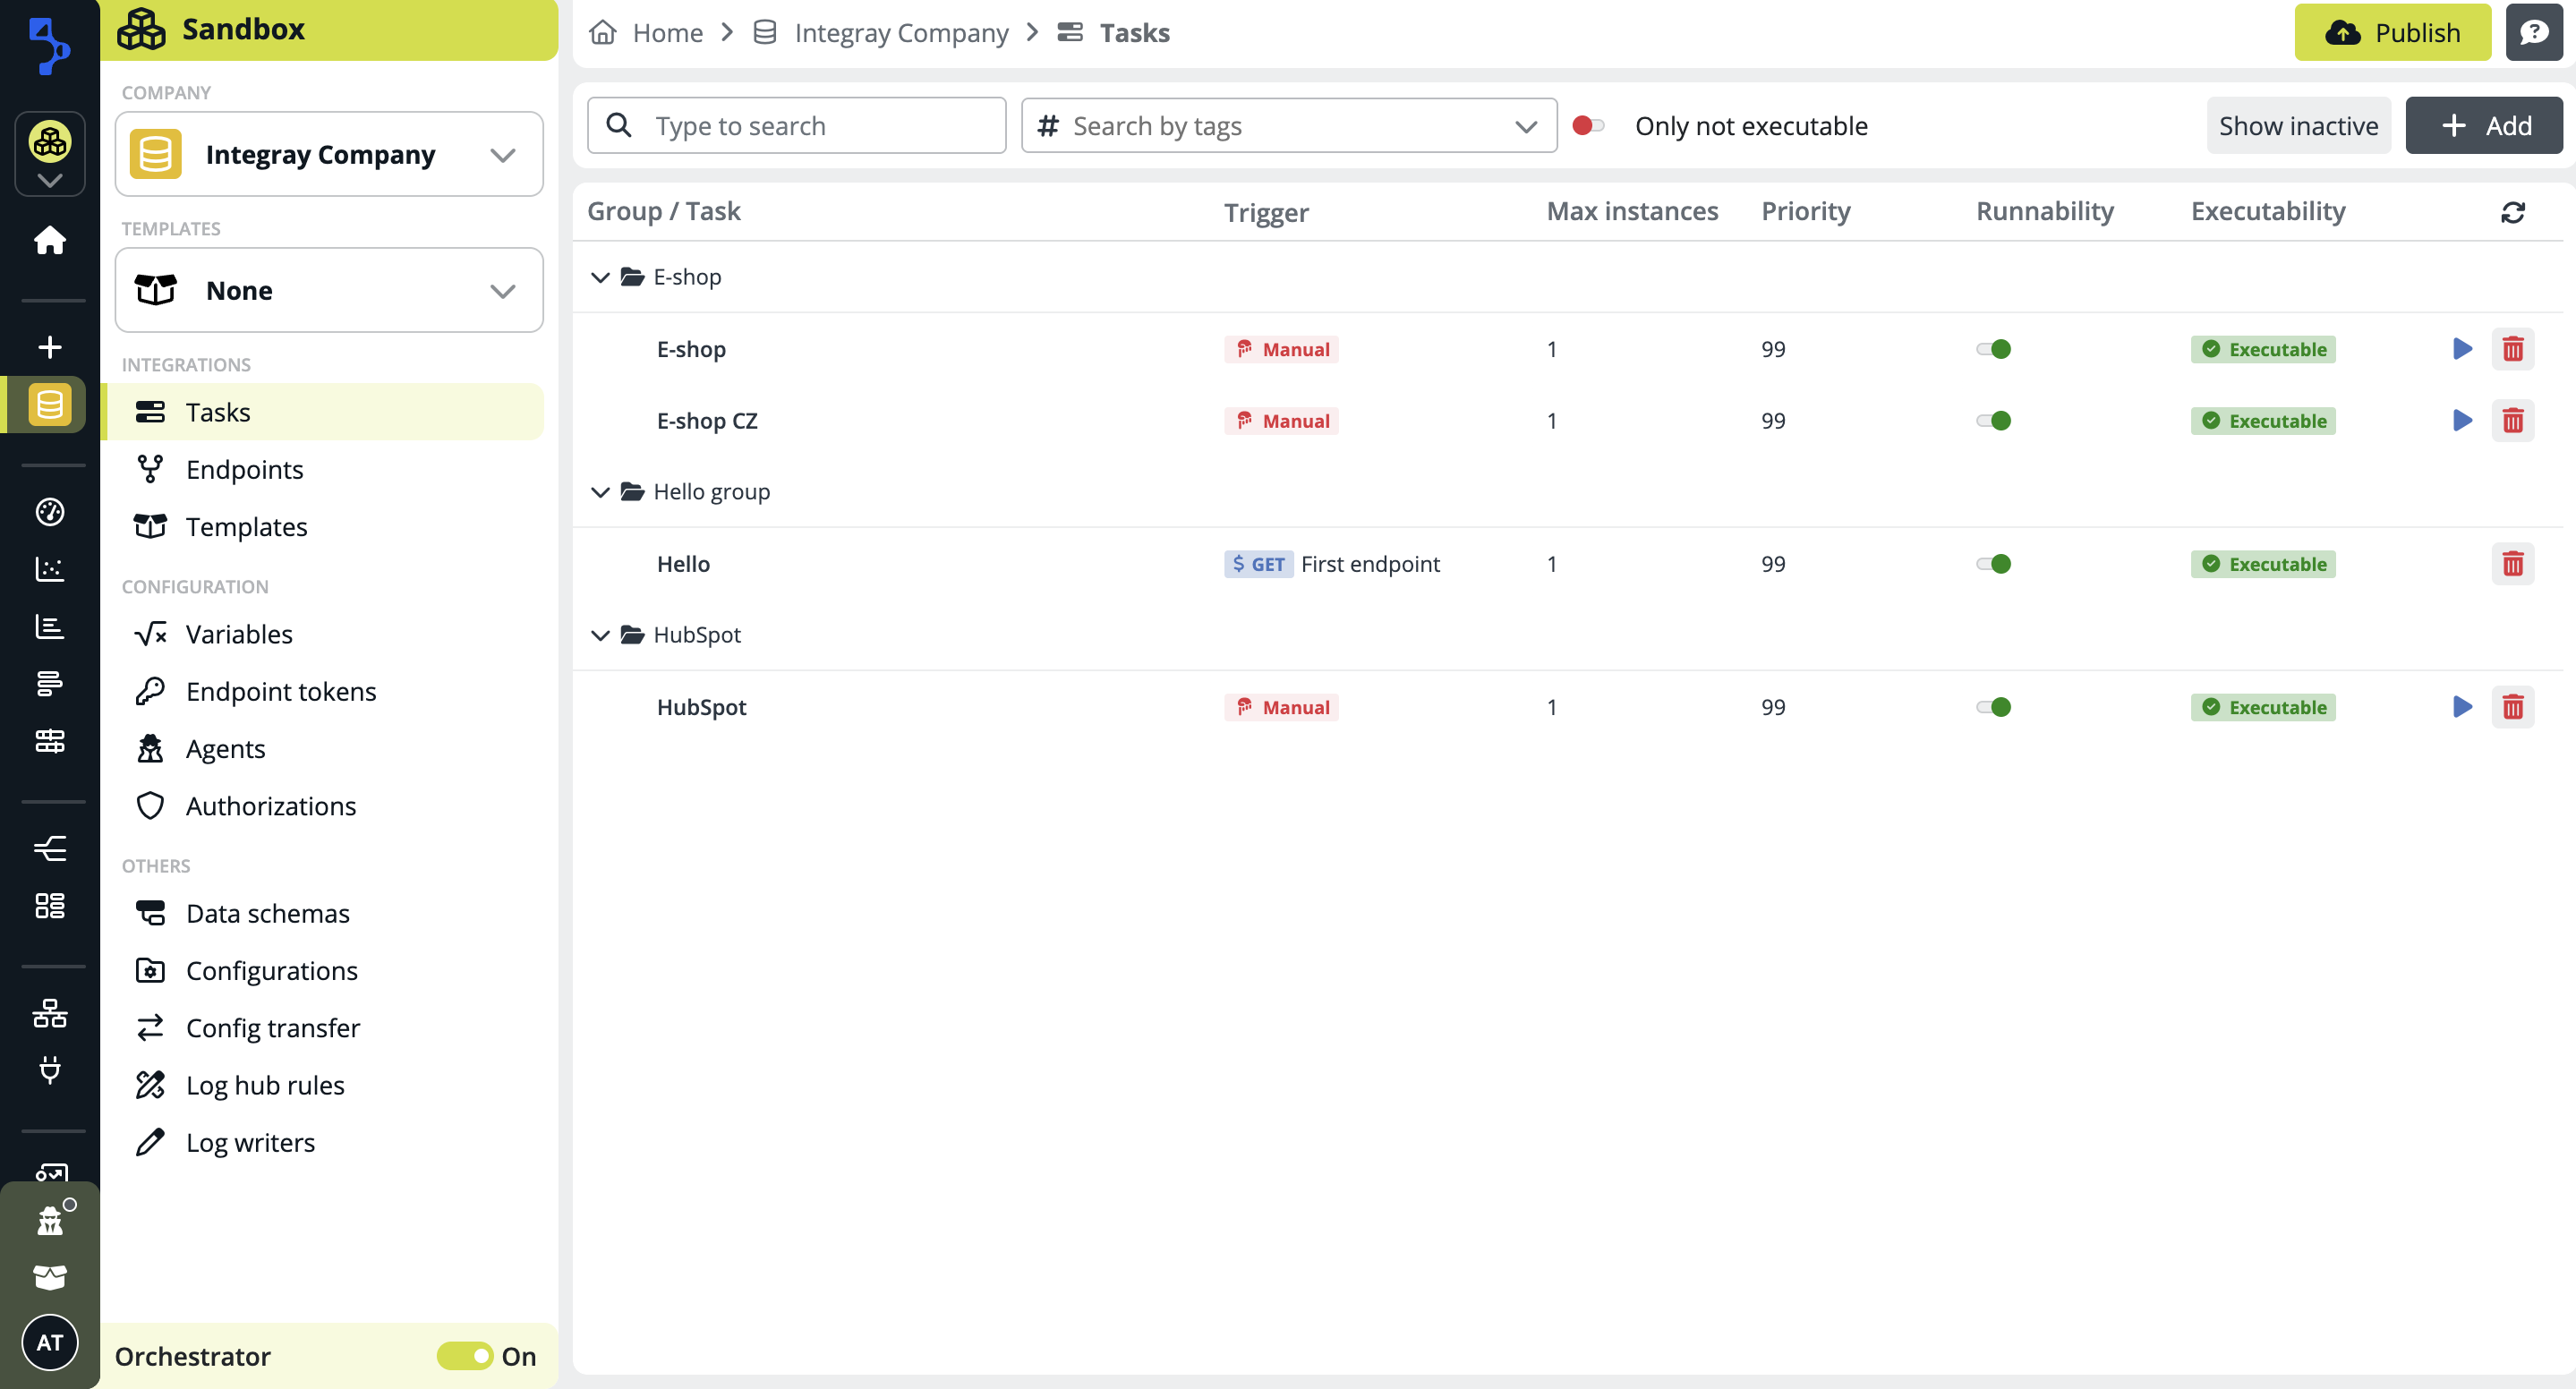Click the plus icon in left rail

(49, 347)
